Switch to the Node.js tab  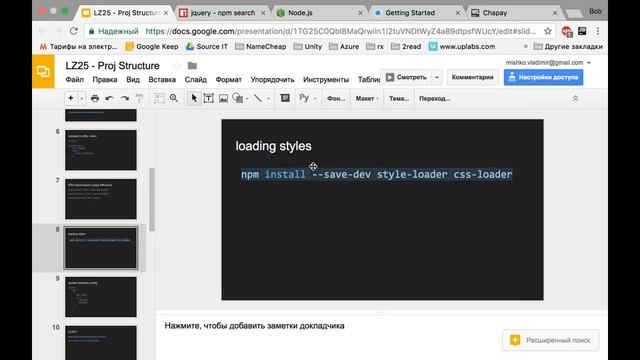pos(320,13)
